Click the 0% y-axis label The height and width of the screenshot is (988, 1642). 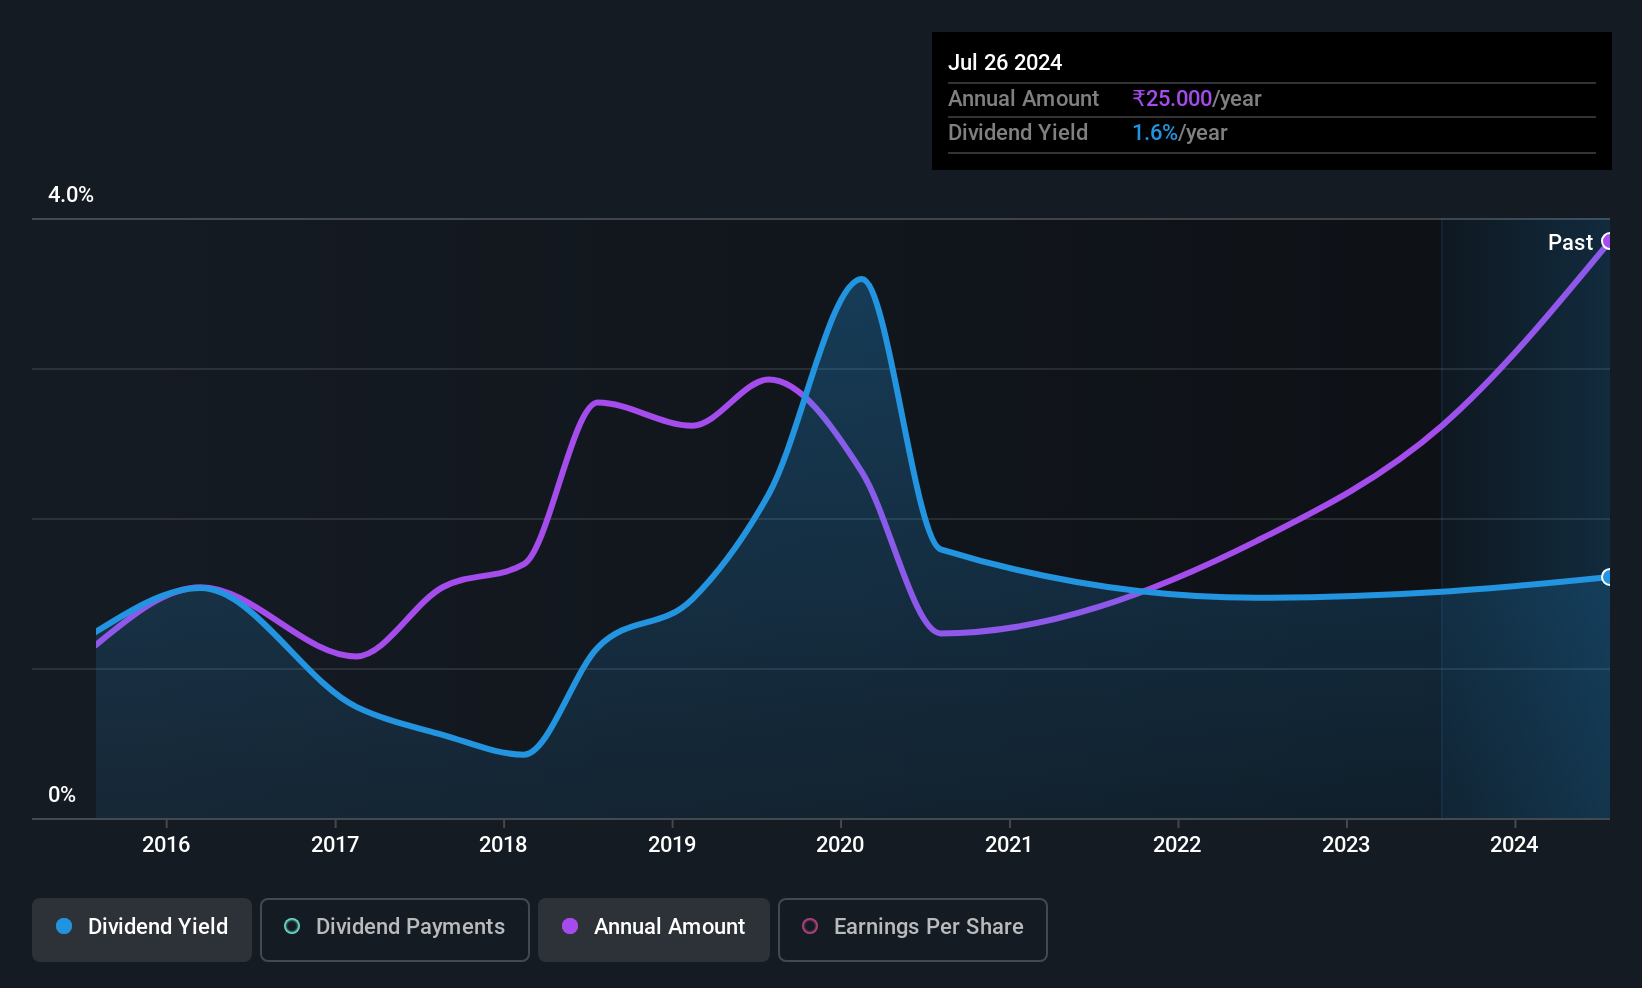[x=62, y=795]
